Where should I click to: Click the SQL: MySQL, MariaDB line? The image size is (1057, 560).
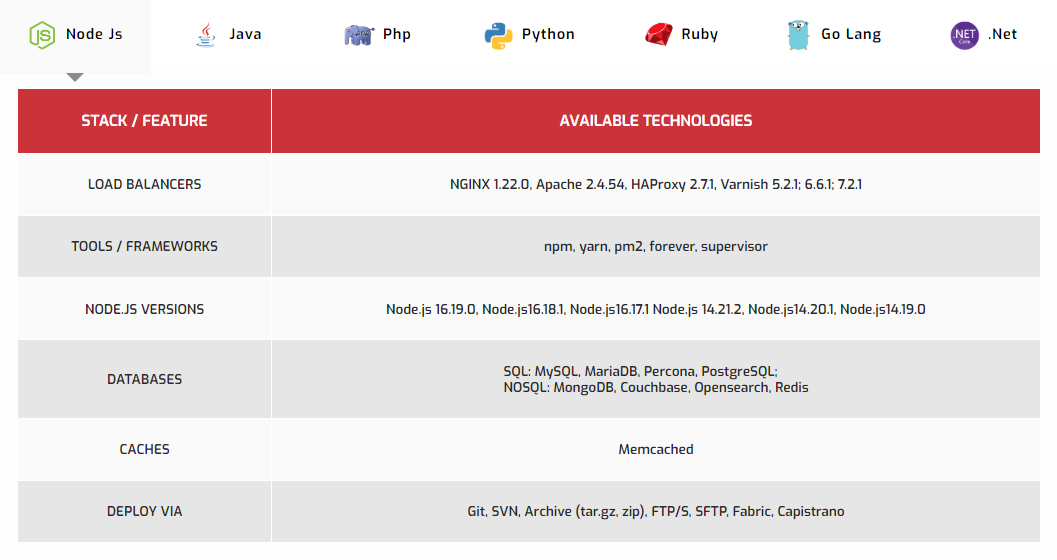pyautogui.click(x=640, y=371)
